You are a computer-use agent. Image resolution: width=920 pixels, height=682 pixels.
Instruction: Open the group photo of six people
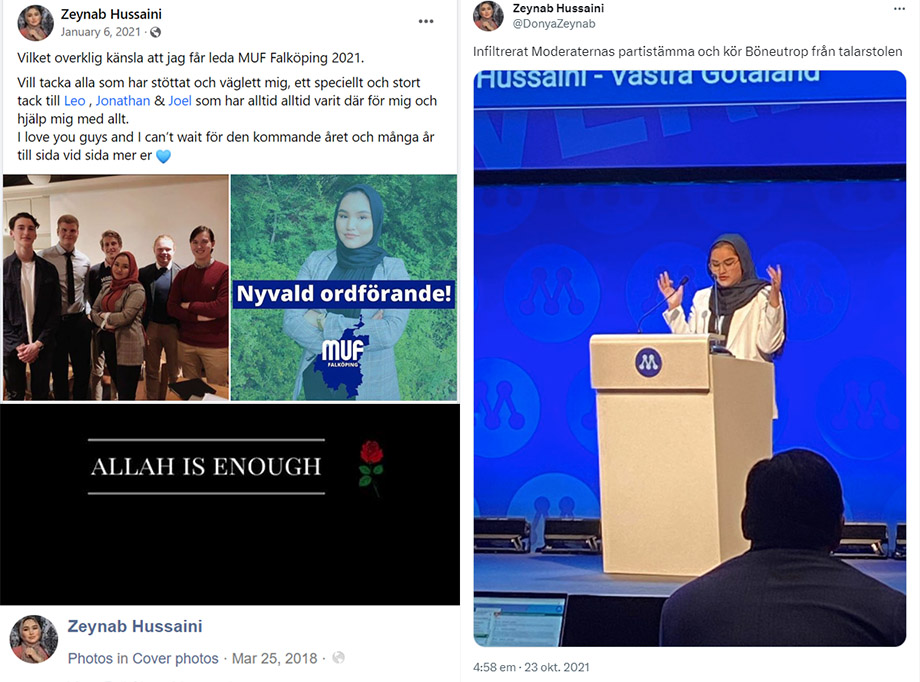[116, 288]
